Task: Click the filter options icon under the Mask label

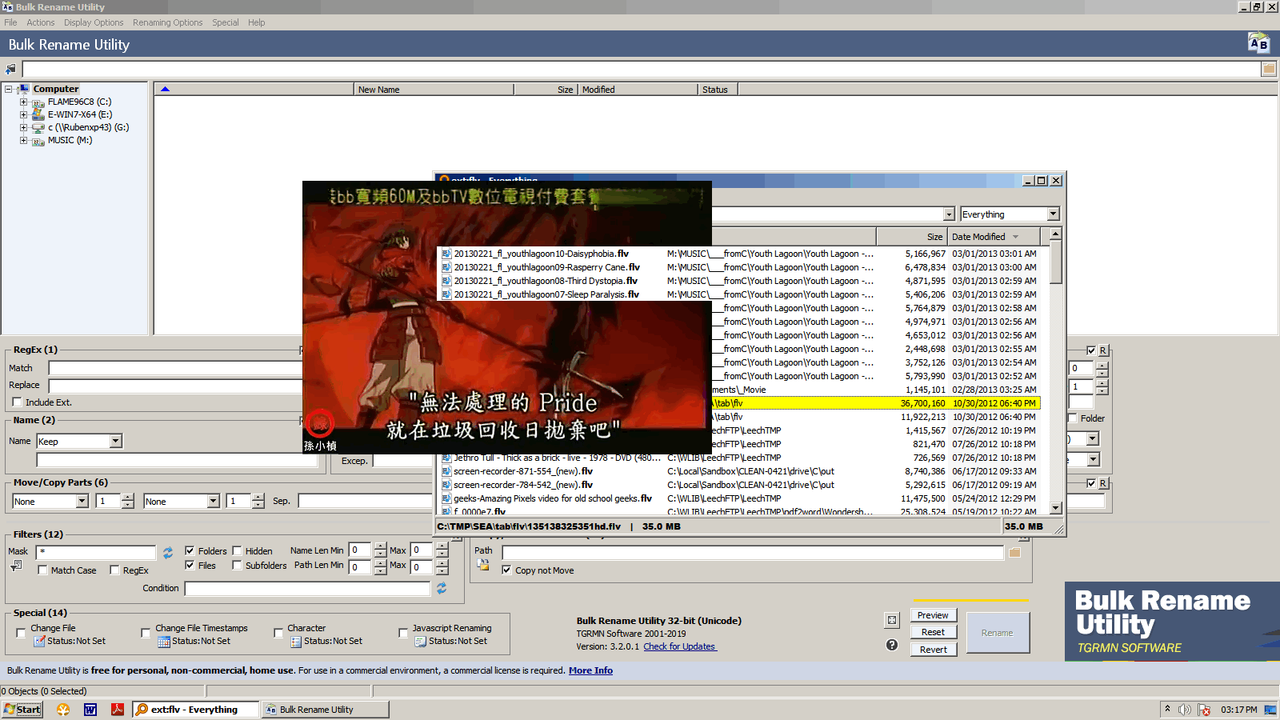Action: [x=16, y=567]
